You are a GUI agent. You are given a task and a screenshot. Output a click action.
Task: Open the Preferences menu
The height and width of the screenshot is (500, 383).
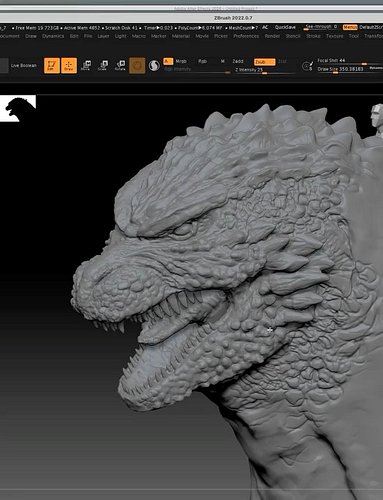[246, 36]
